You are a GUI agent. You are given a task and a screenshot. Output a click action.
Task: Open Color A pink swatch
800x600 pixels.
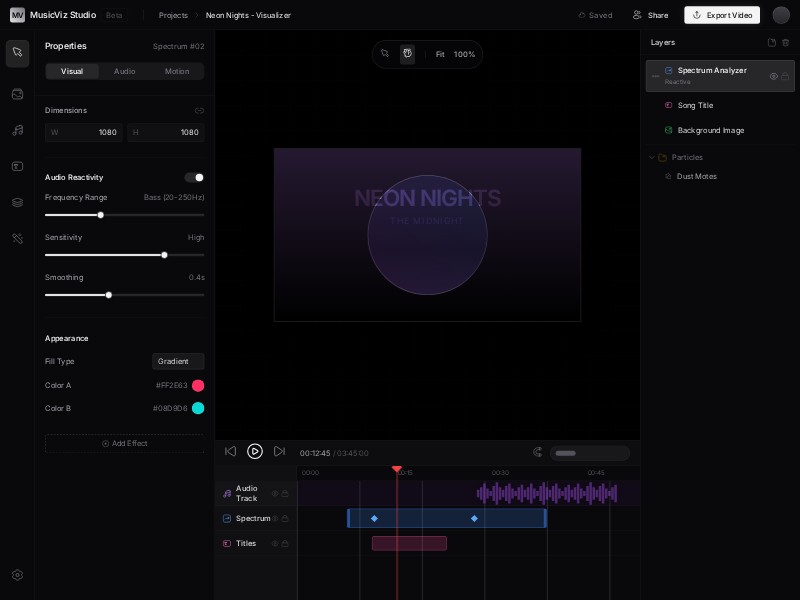198,386
